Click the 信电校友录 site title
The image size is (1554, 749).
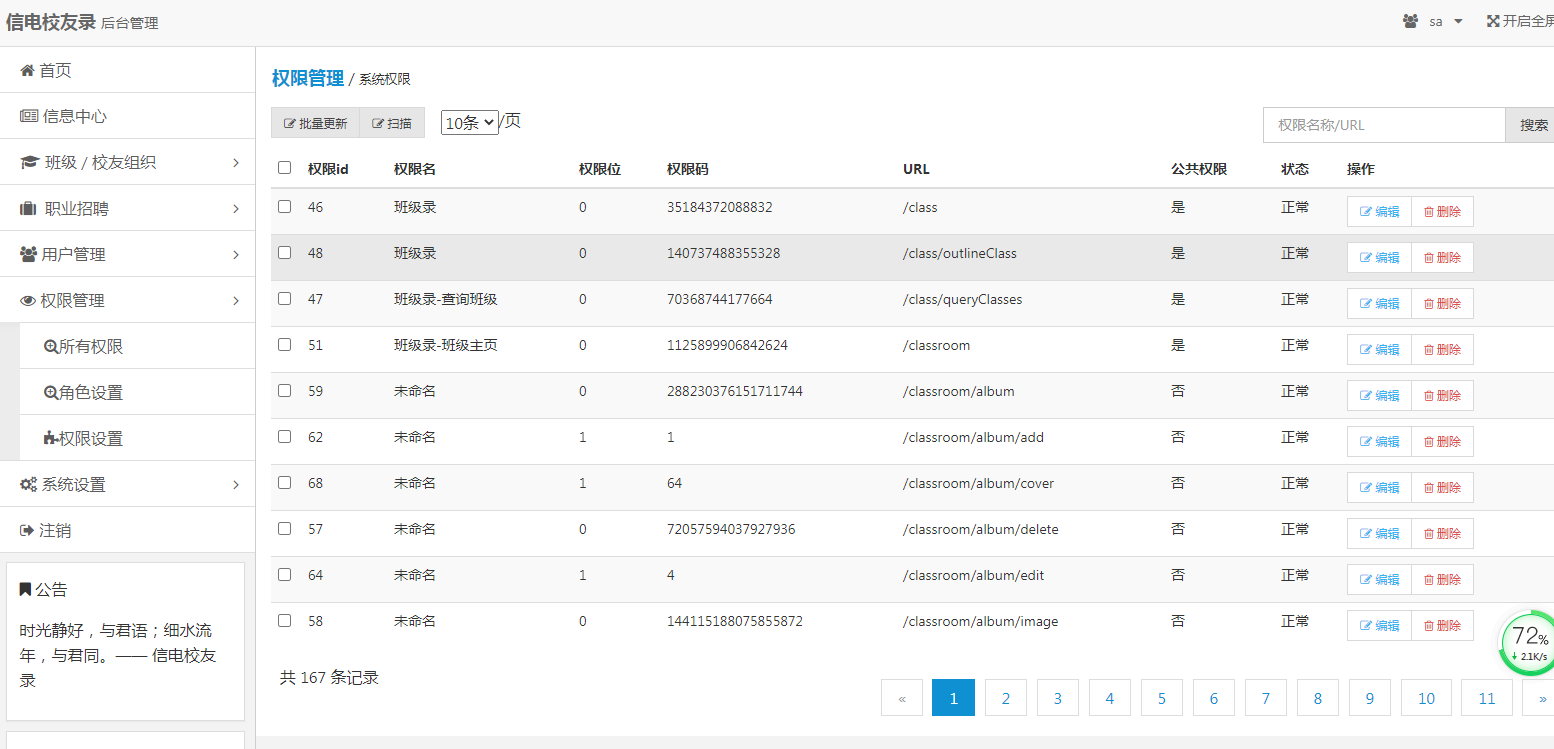[x=51, y=21]
